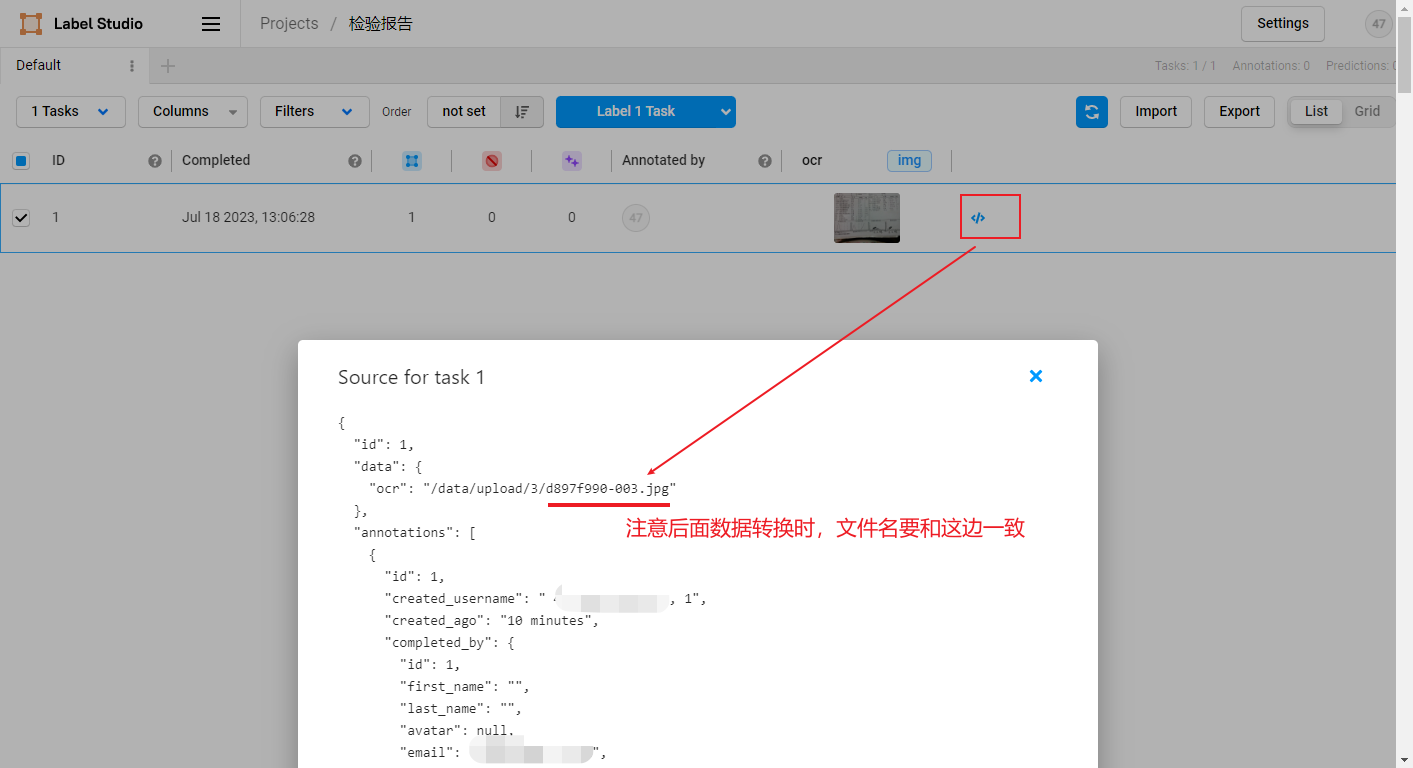Open the hamburger navigation menu
1413x768 pixels.
[x=211, y=24]
